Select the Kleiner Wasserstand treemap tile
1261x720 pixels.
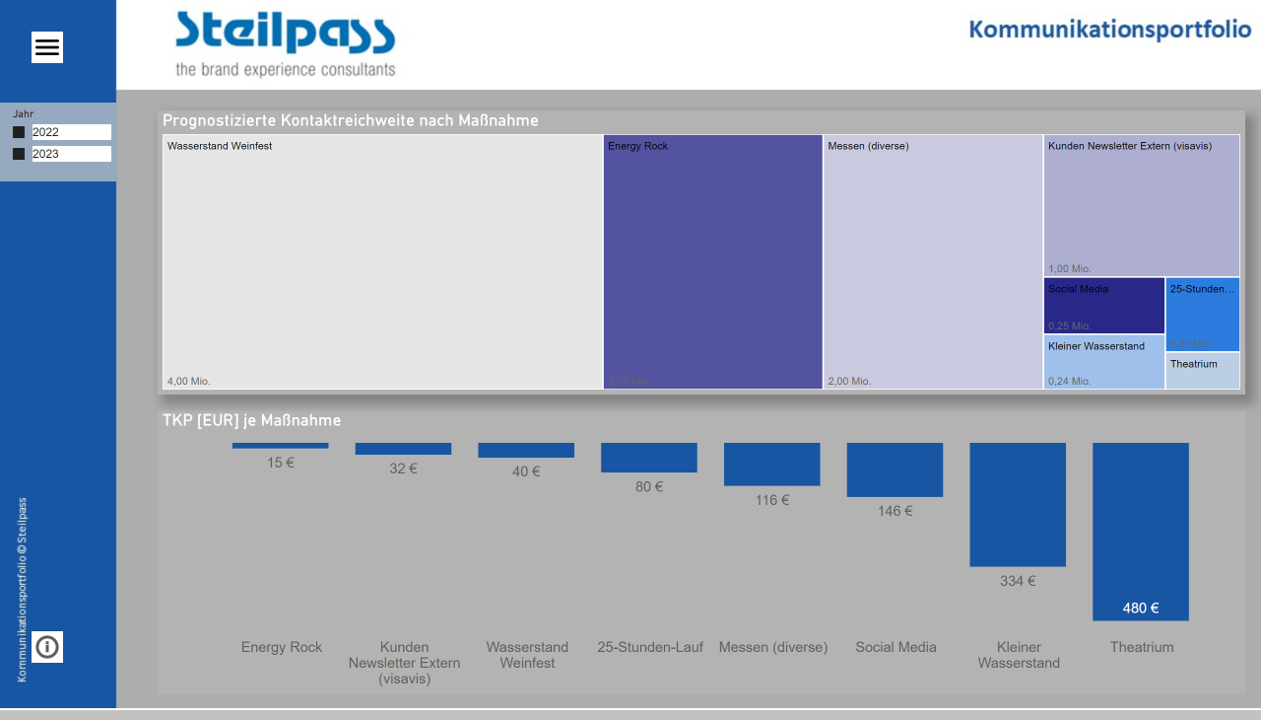pos(1104,362)
